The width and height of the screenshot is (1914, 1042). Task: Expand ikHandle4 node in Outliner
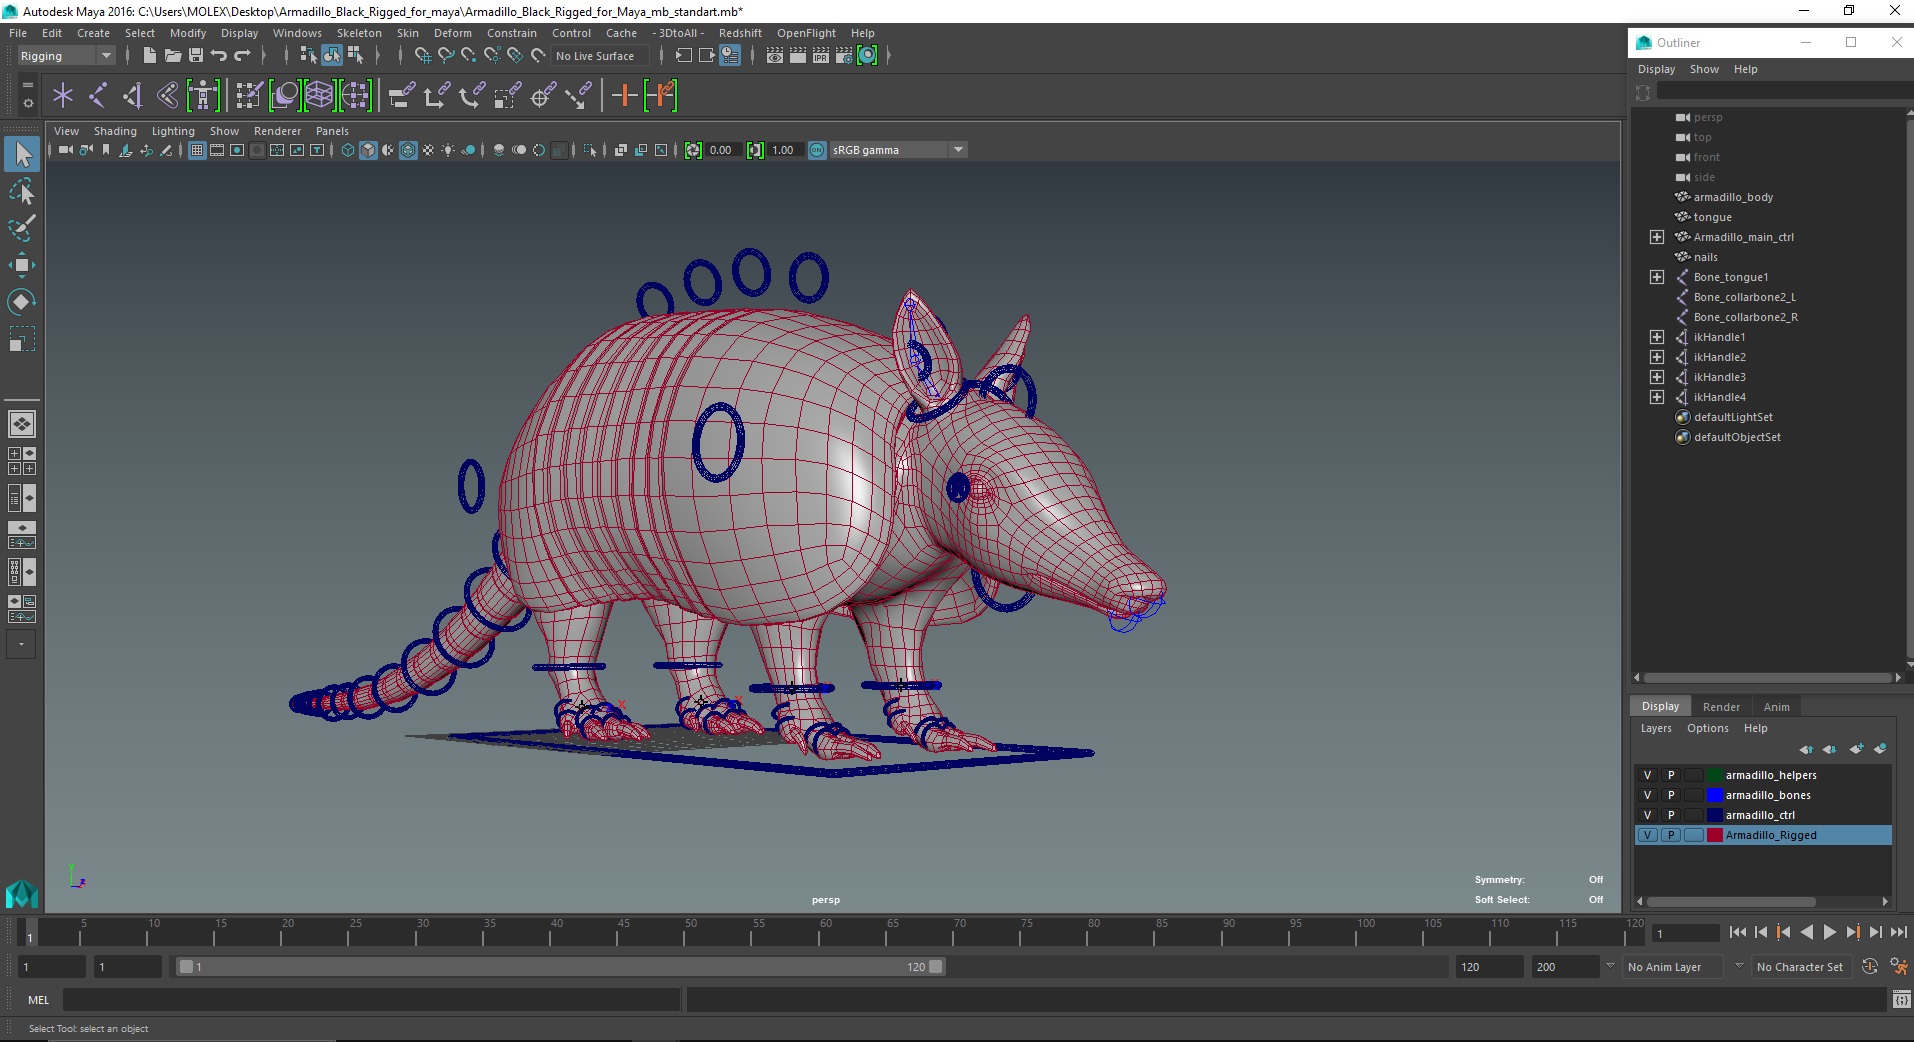click(x=1657, y=397)
